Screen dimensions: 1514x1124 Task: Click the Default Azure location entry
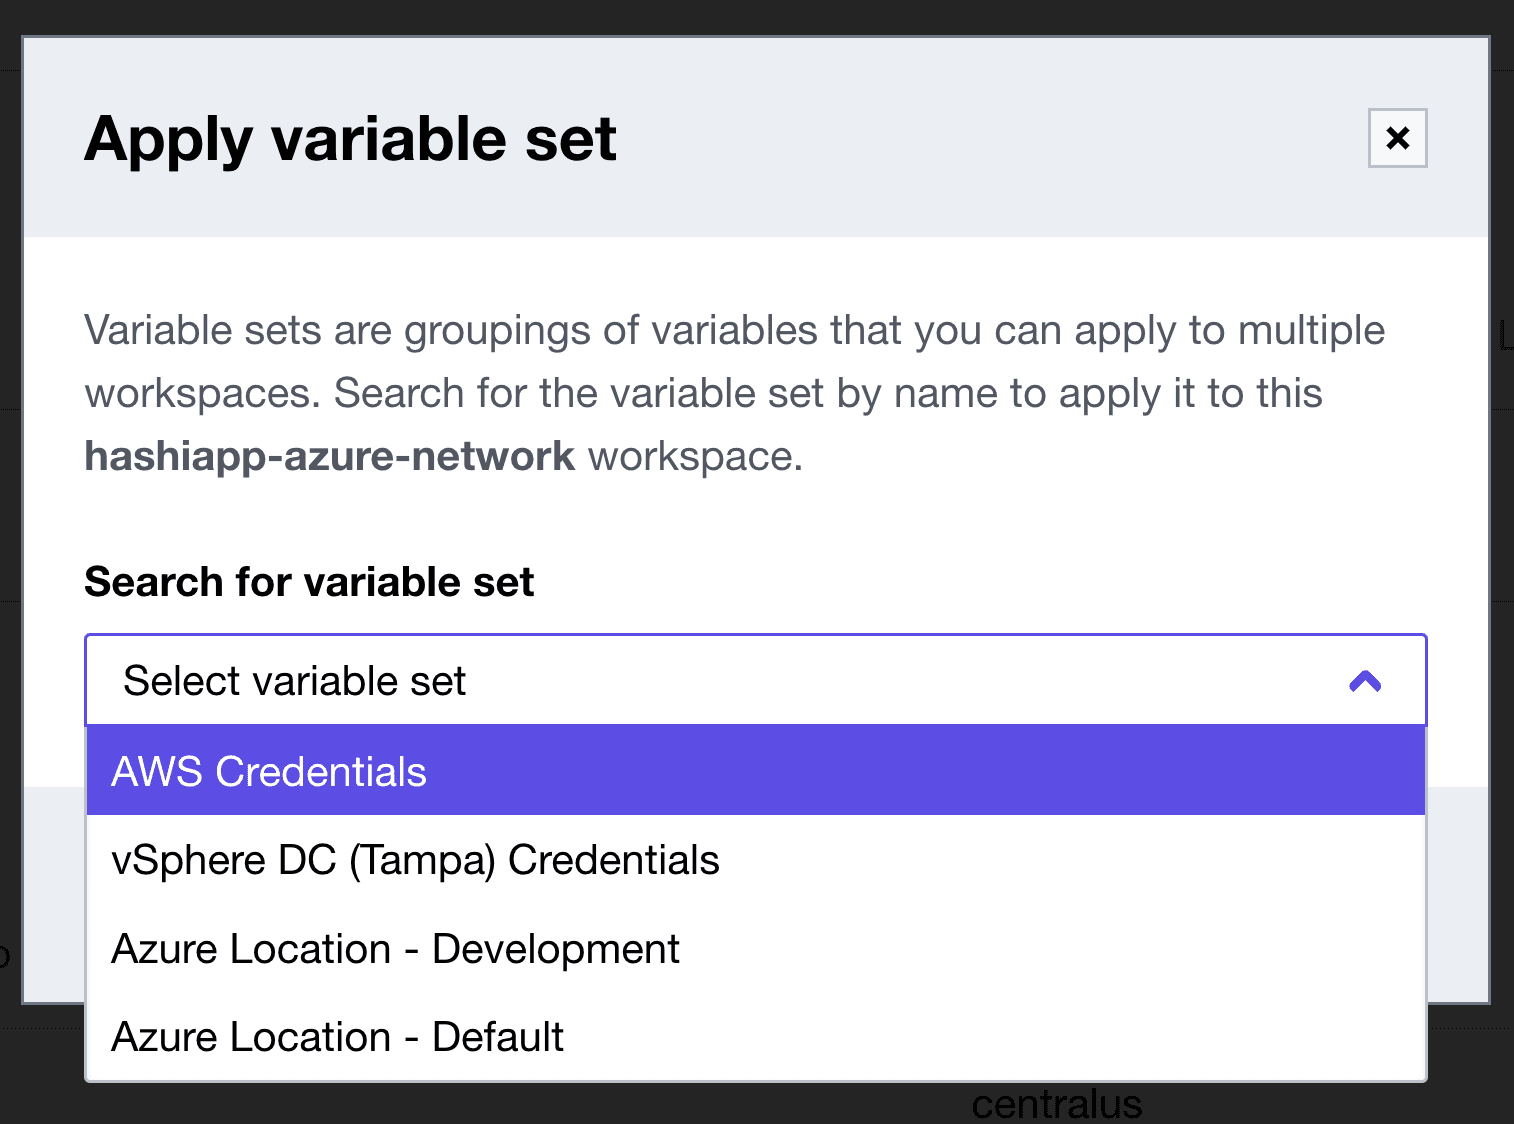(337, 1037)
